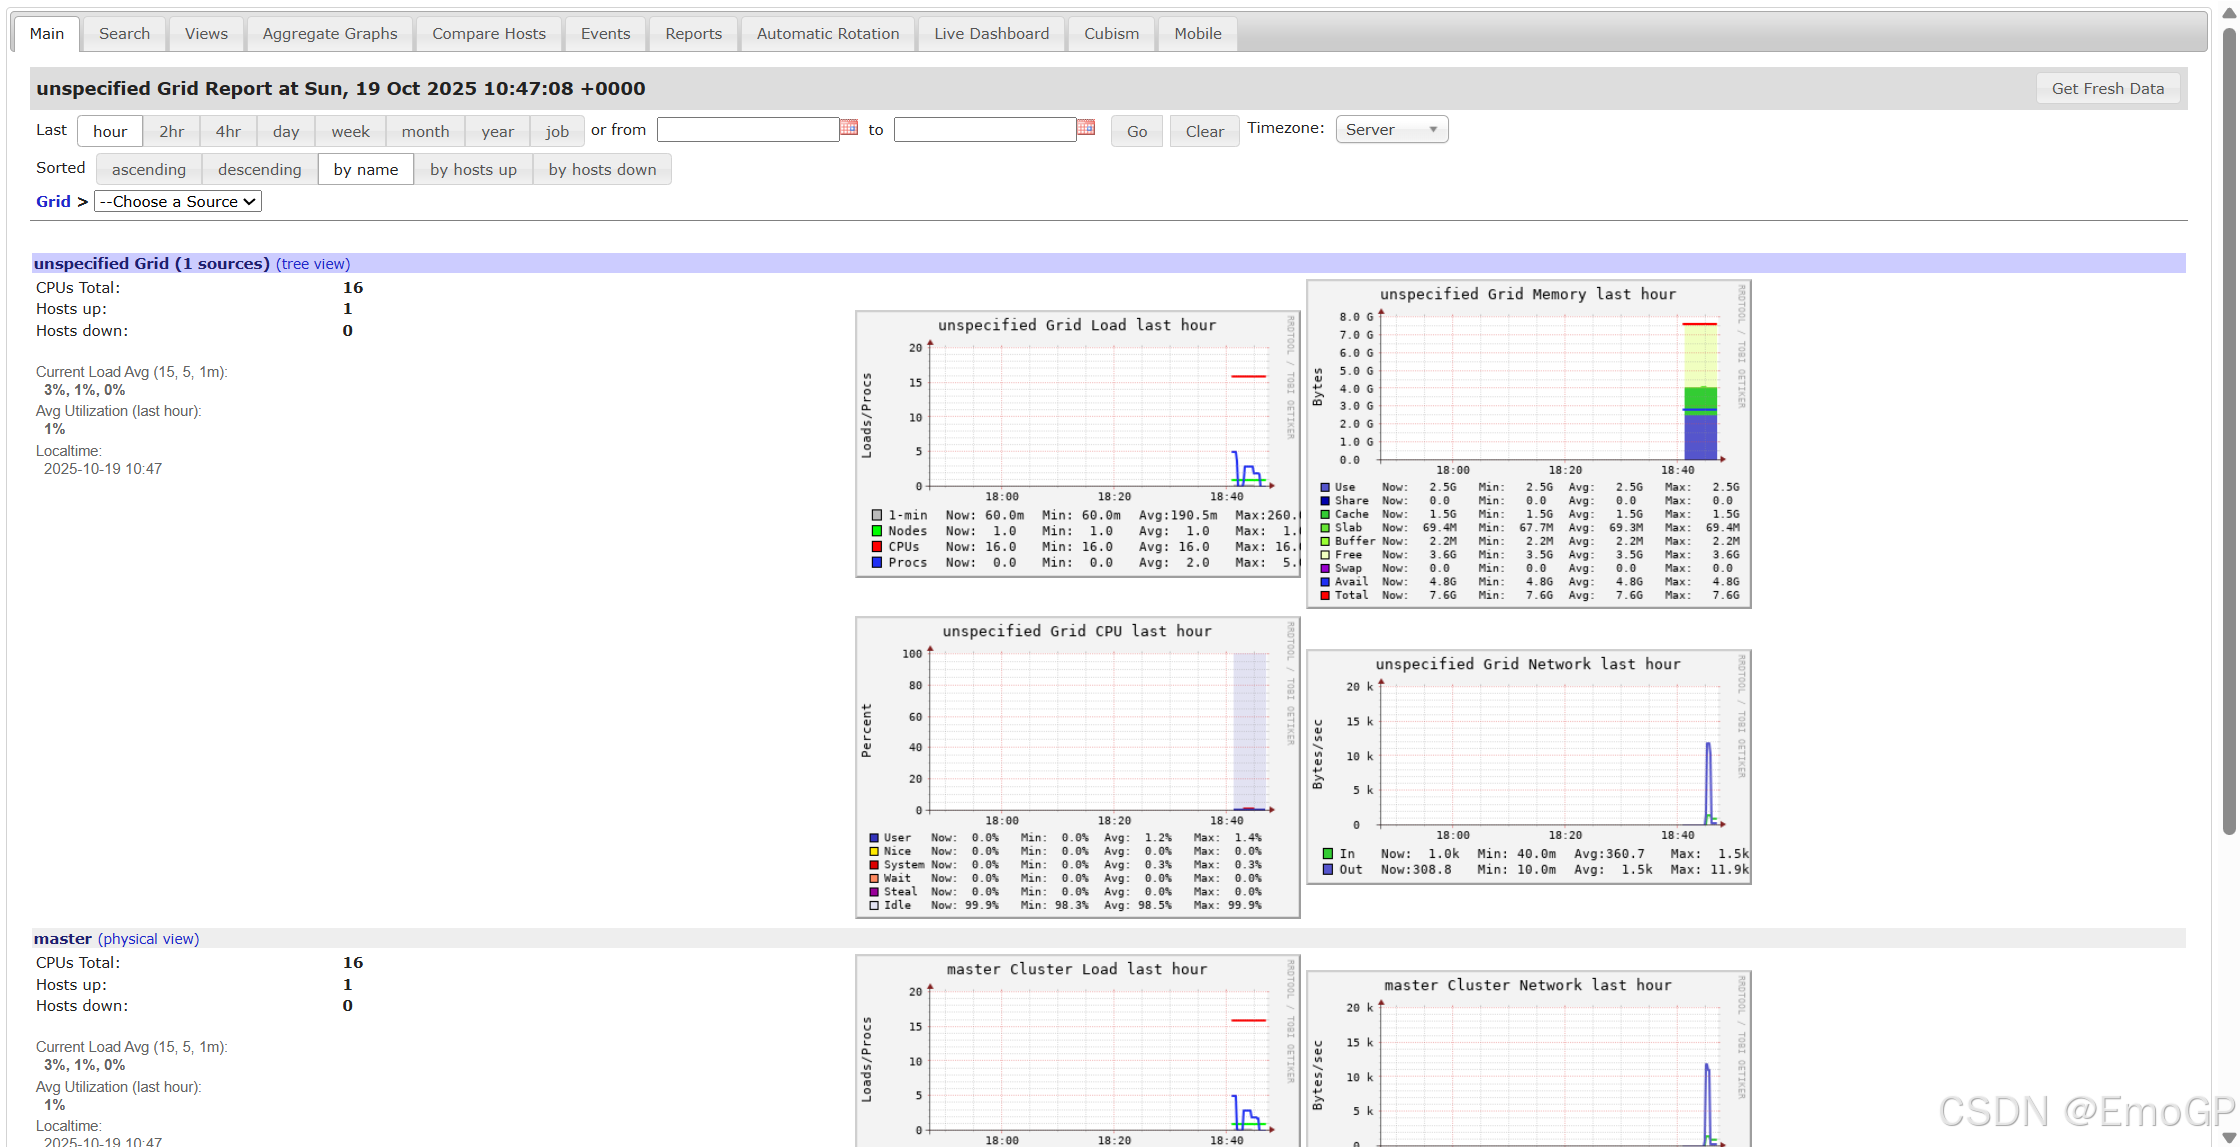Open the master Cluster Load graph

[x=1077, y=1050]
